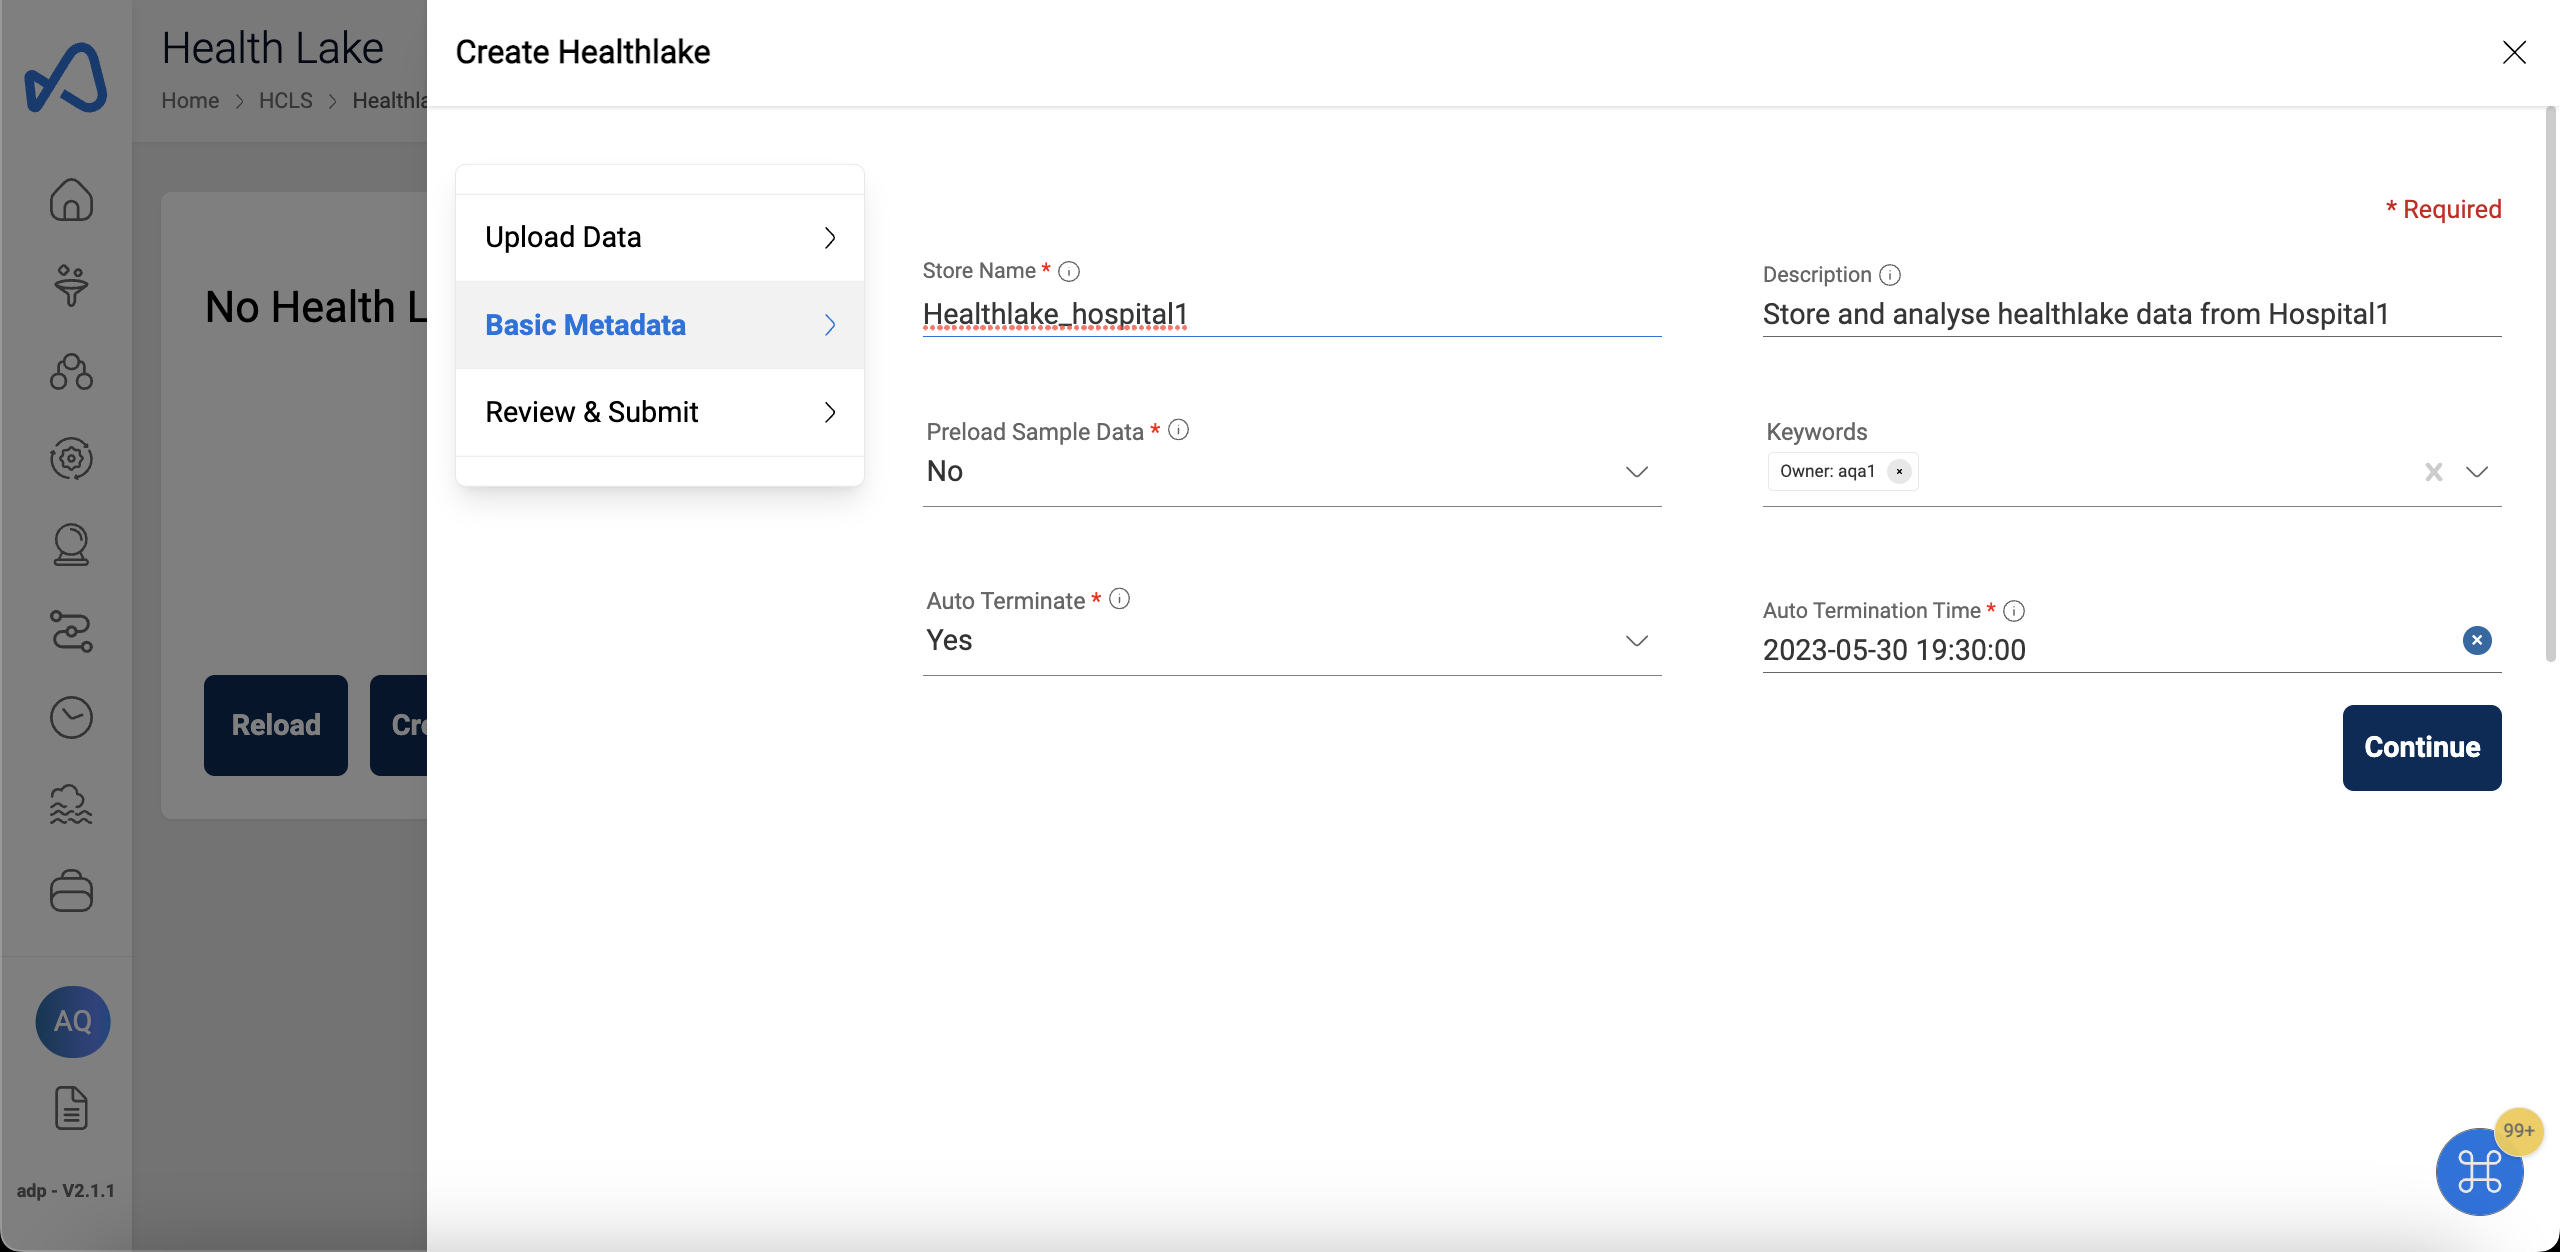2560x1252 pixels.
Task: Open the Home sidebar icon
Action: [x=71, y=199]
